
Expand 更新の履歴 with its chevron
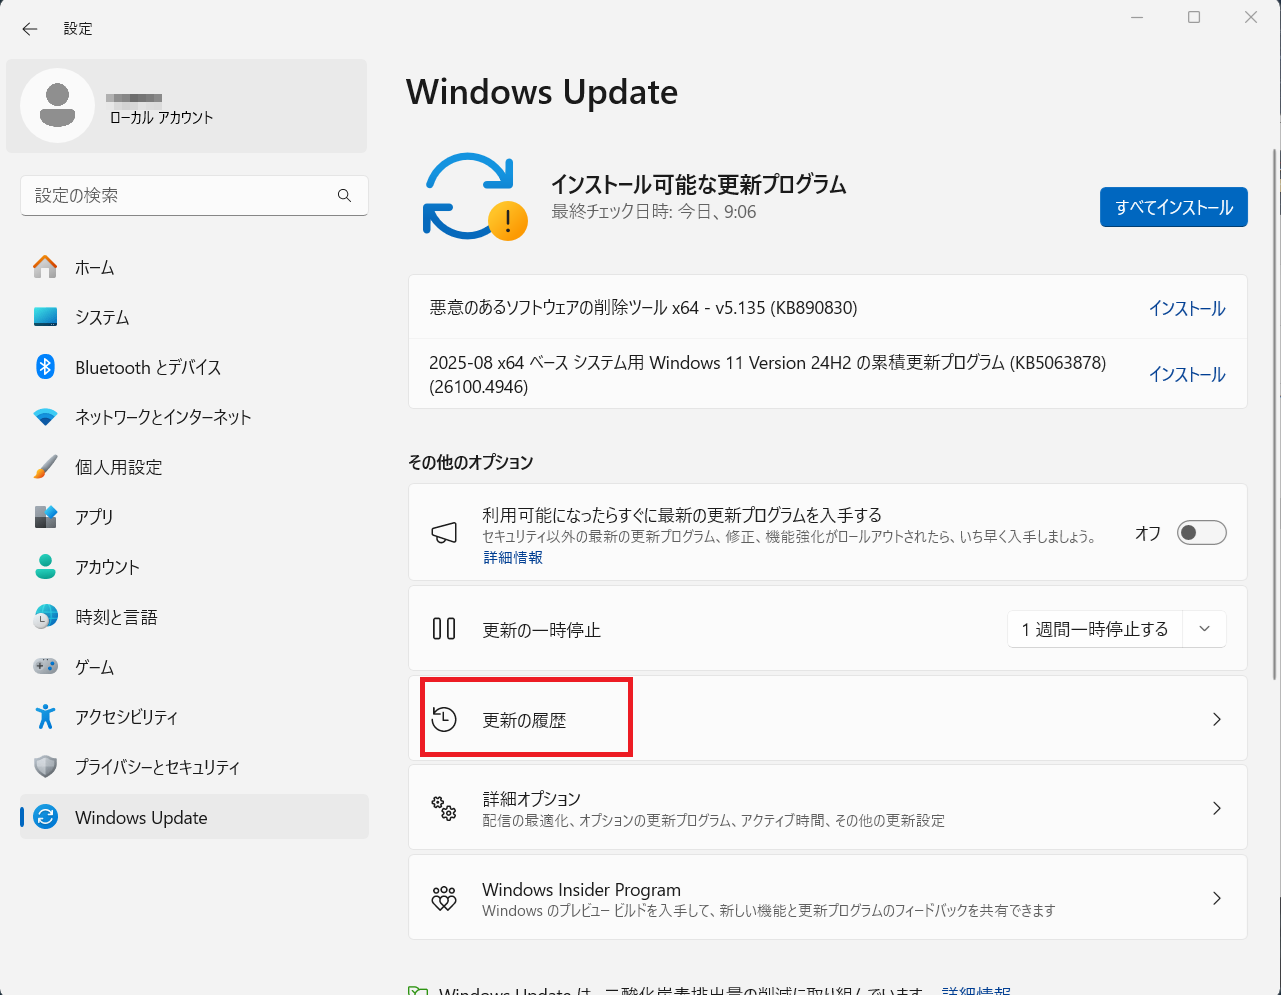1217,719
